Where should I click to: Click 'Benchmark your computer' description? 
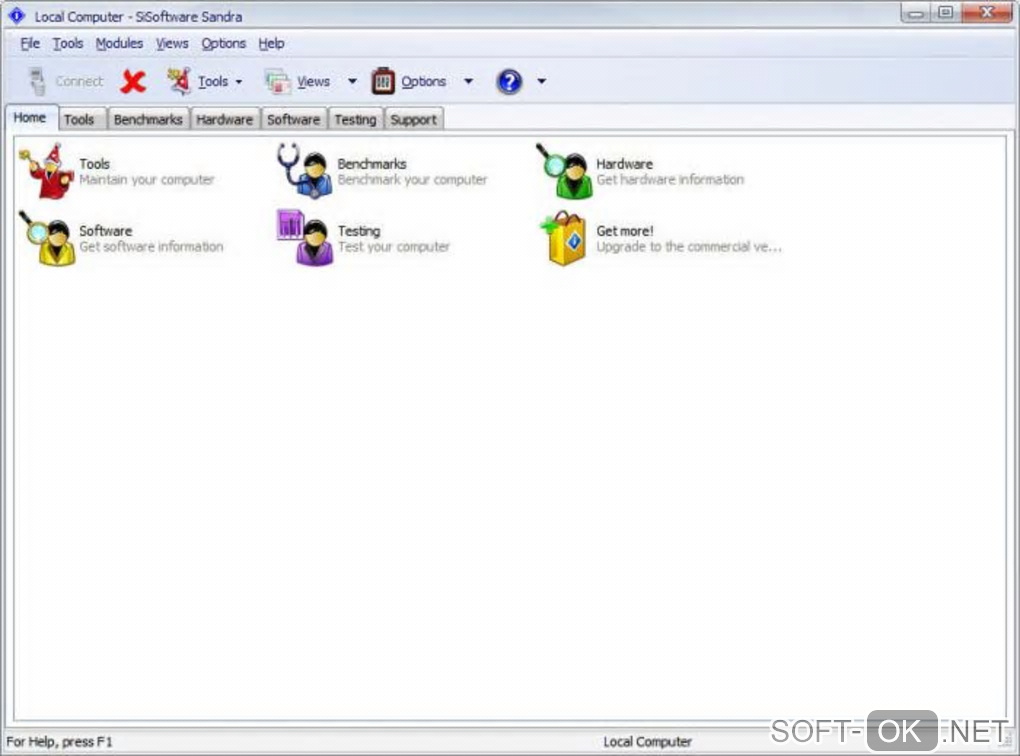(412, 180)
